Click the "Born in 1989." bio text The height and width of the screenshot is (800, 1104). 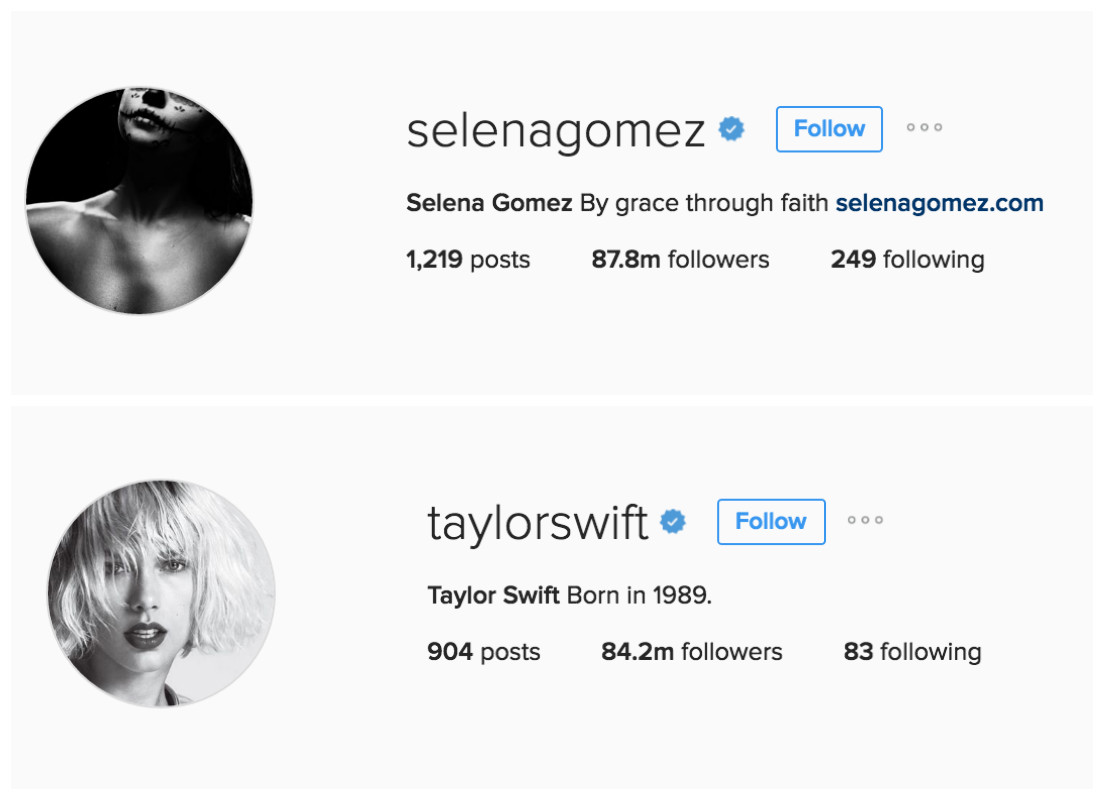click(639, 596)
